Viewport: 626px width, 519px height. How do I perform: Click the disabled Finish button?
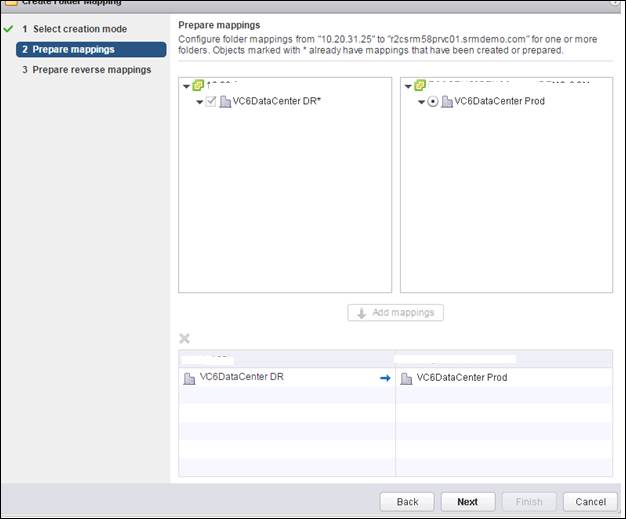pyautogui.click(x=529, y=502)
